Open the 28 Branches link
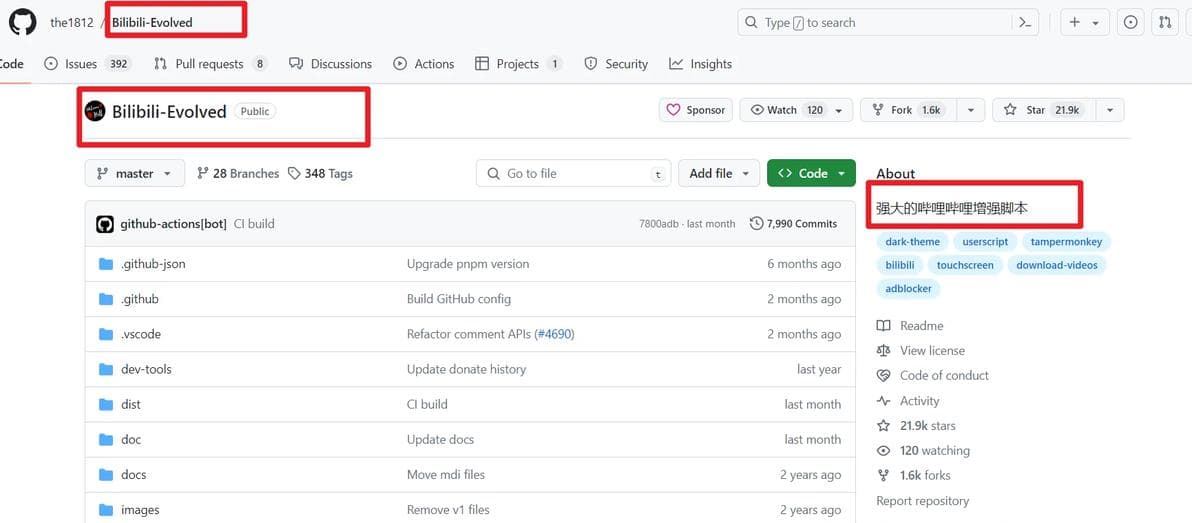This screenshot has width=1192, height=523. [238, 173]
